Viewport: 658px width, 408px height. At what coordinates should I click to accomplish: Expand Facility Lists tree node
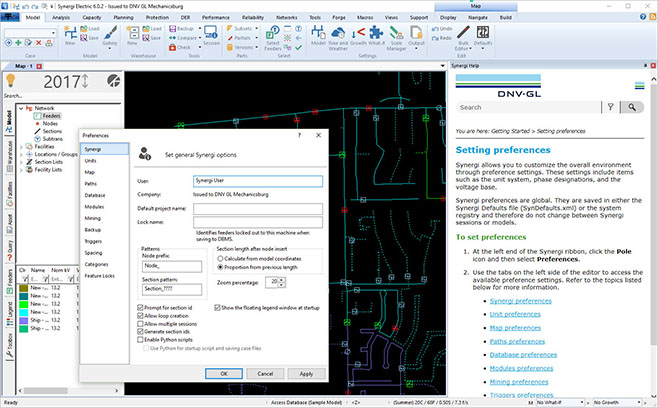21,170
